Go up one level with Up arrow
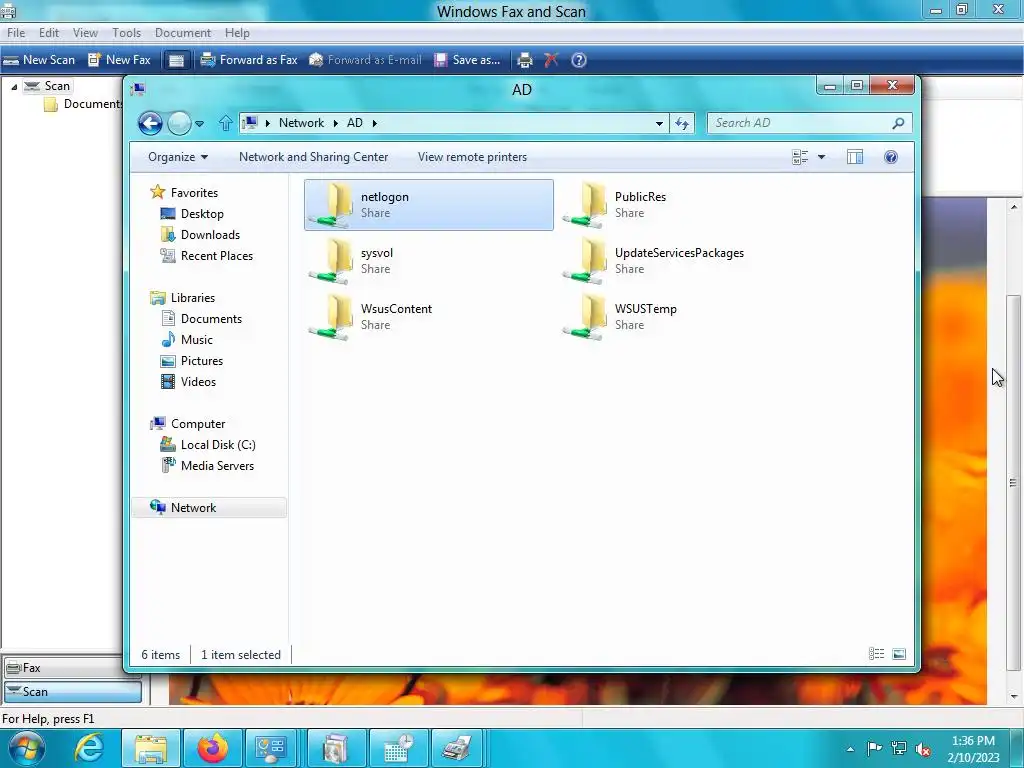1024x768 pixels. [x=225, y=123]
